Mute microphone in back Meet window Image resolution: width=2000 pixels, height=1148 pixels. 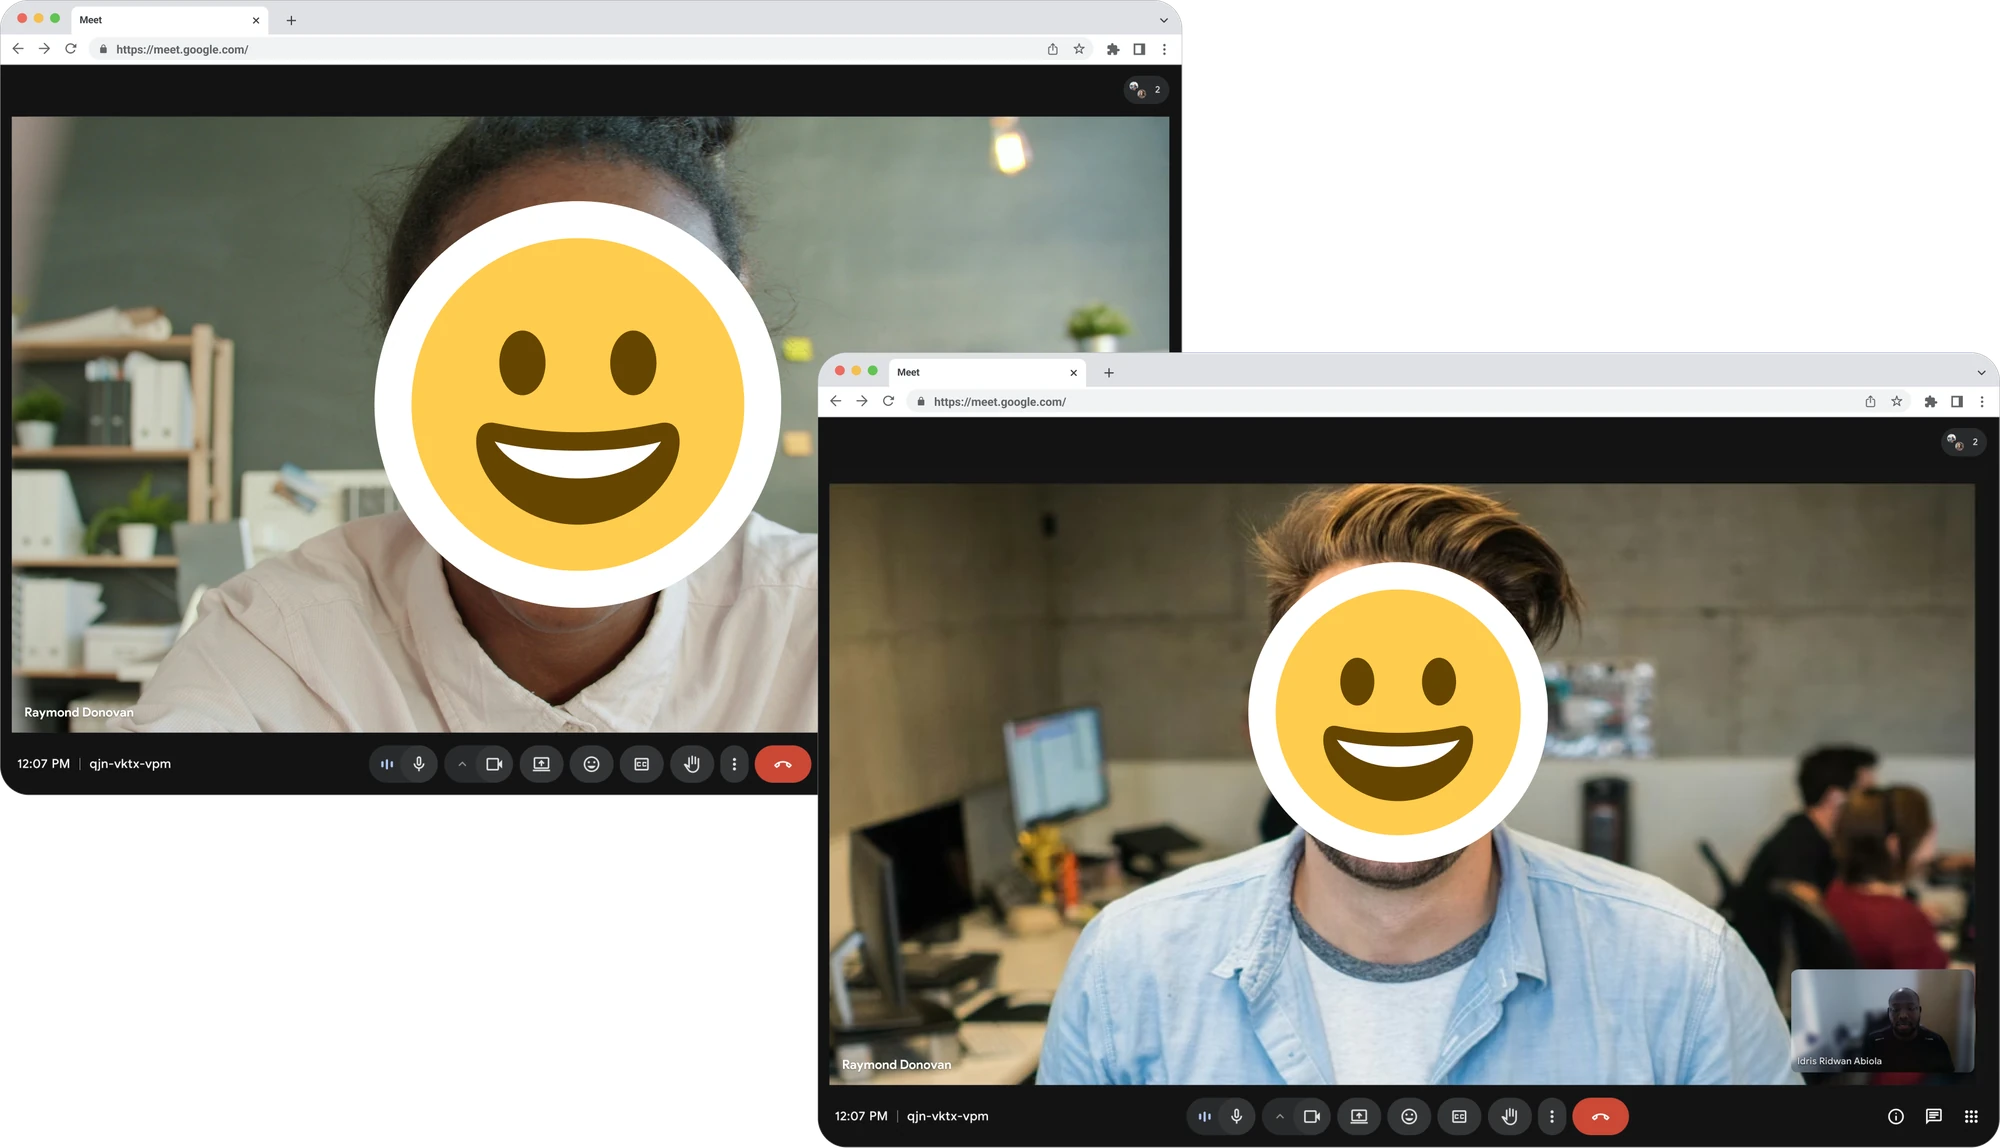pos(419,764)
